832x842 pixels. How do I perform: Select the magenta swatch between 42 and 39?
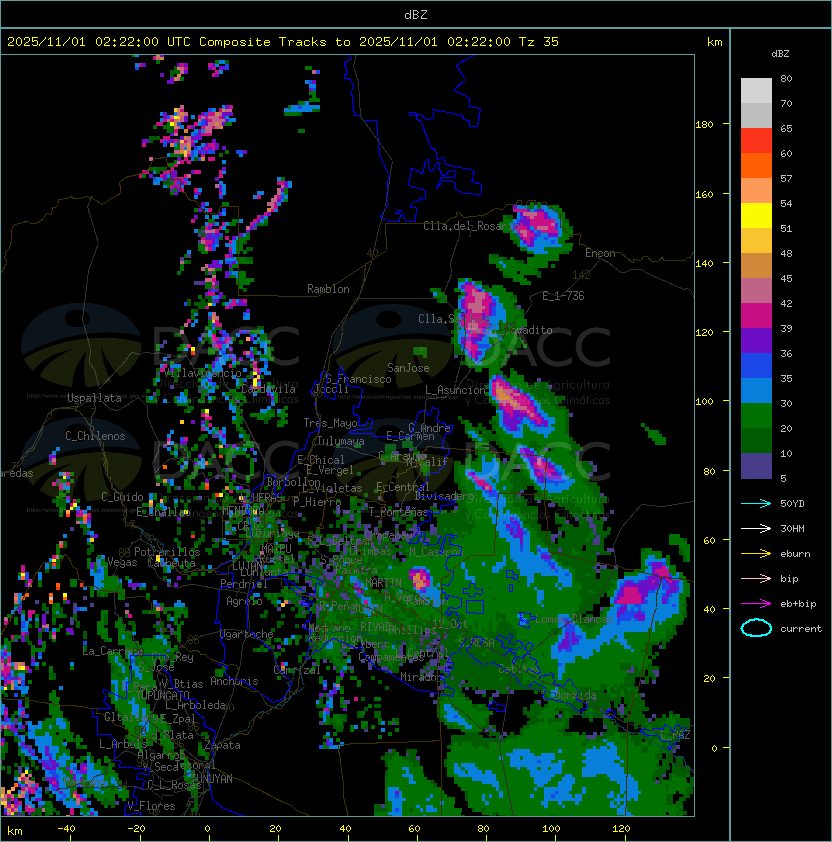756,316
